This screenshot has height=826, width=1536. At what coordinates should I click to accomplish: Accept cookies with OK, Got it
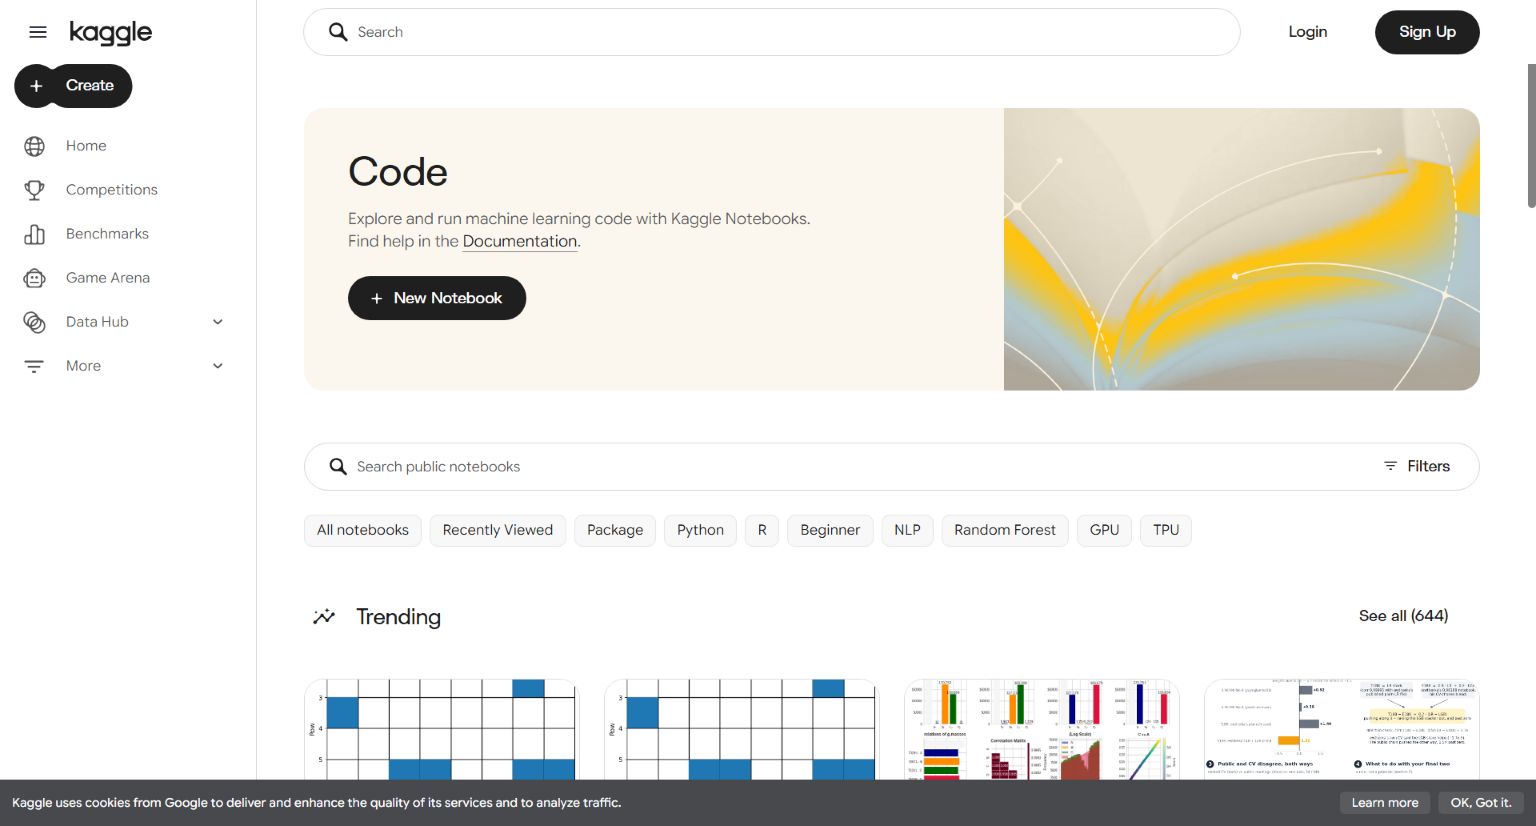pyautogui.click(x=1481, y=803)
